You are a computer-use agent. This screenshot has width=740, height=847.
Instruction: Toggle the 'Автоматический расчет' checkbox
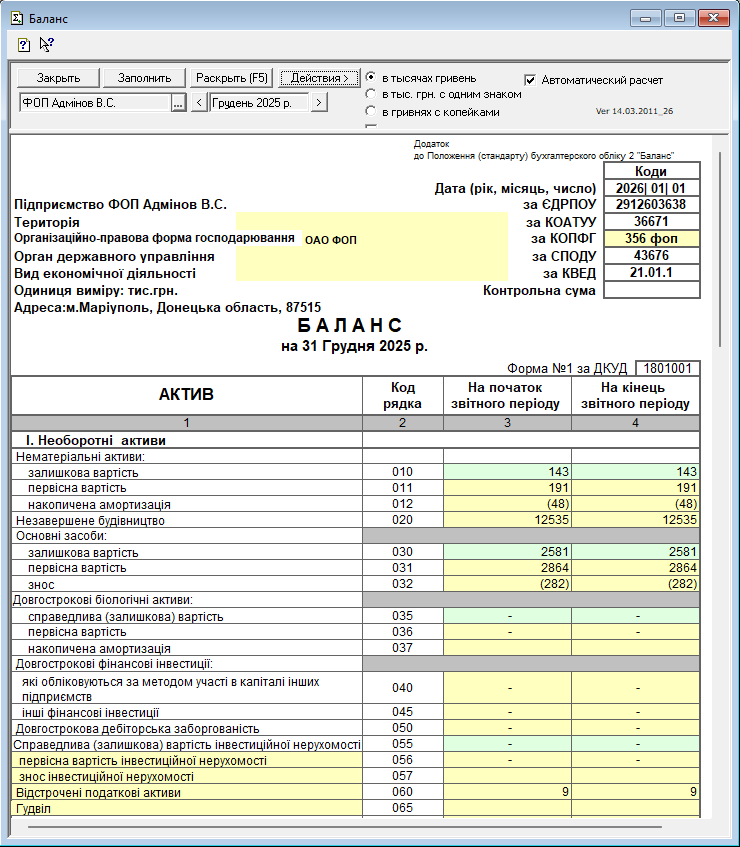[x=531, y=79]
